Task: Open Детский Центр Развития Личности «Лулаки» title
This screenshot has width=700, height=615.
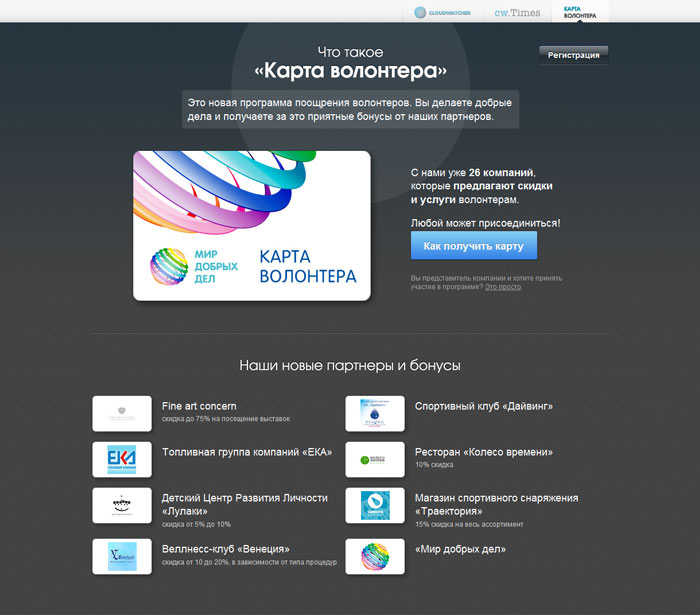Action: (245, 504)
